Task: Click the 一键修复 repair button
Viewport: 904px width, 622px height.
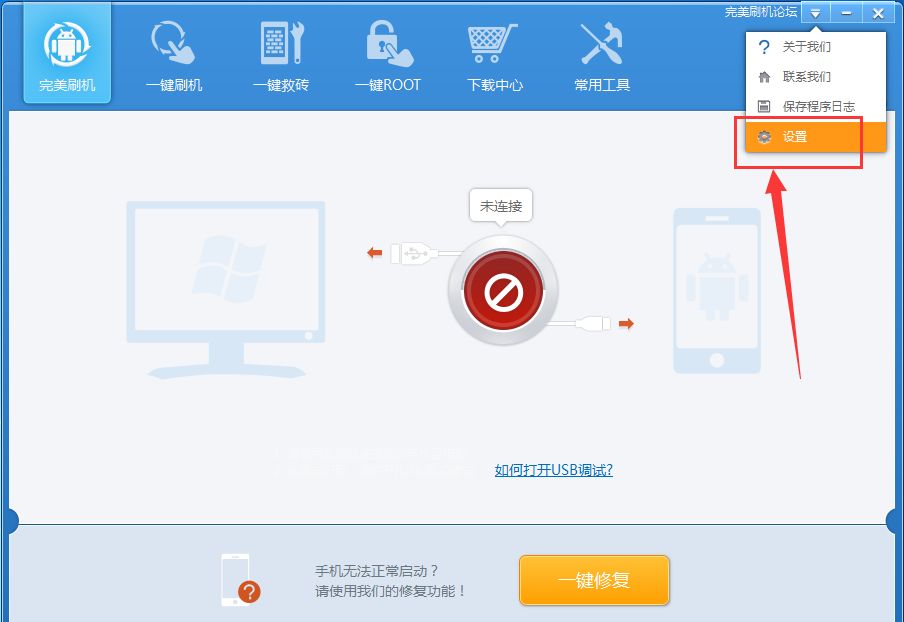Action: pyautogui.click(x=594, y=580)
